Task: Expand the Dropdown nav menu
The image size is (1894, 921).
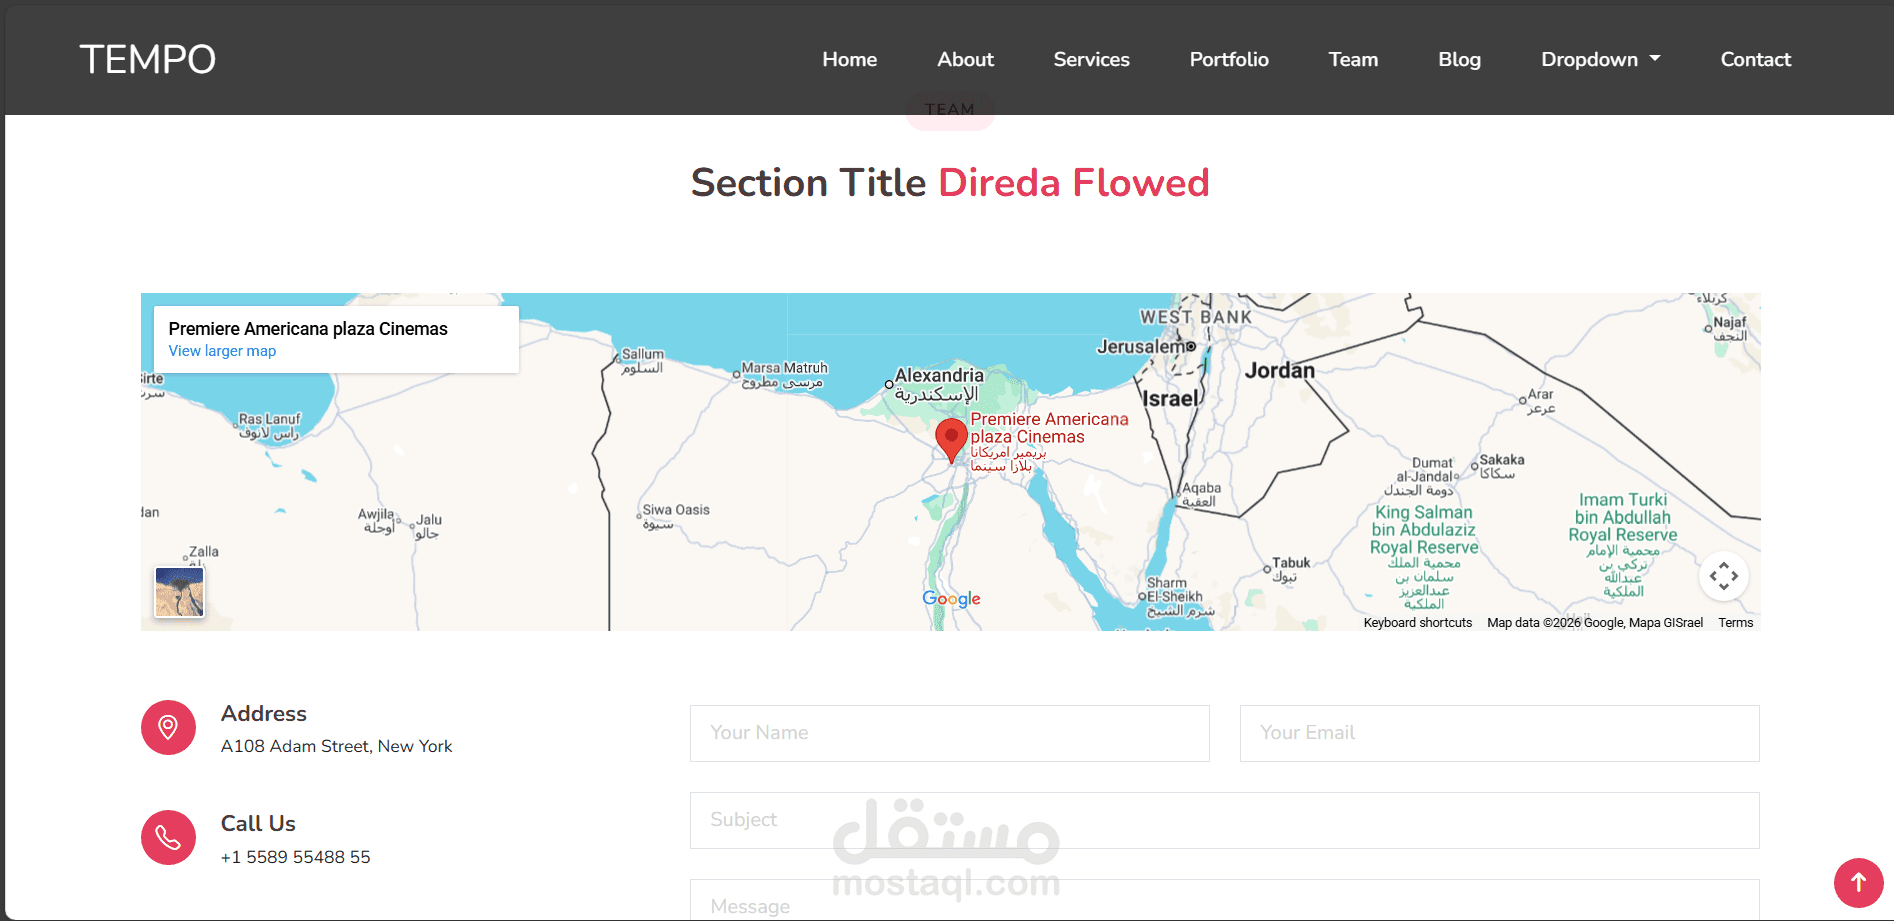Action: 1600,59
